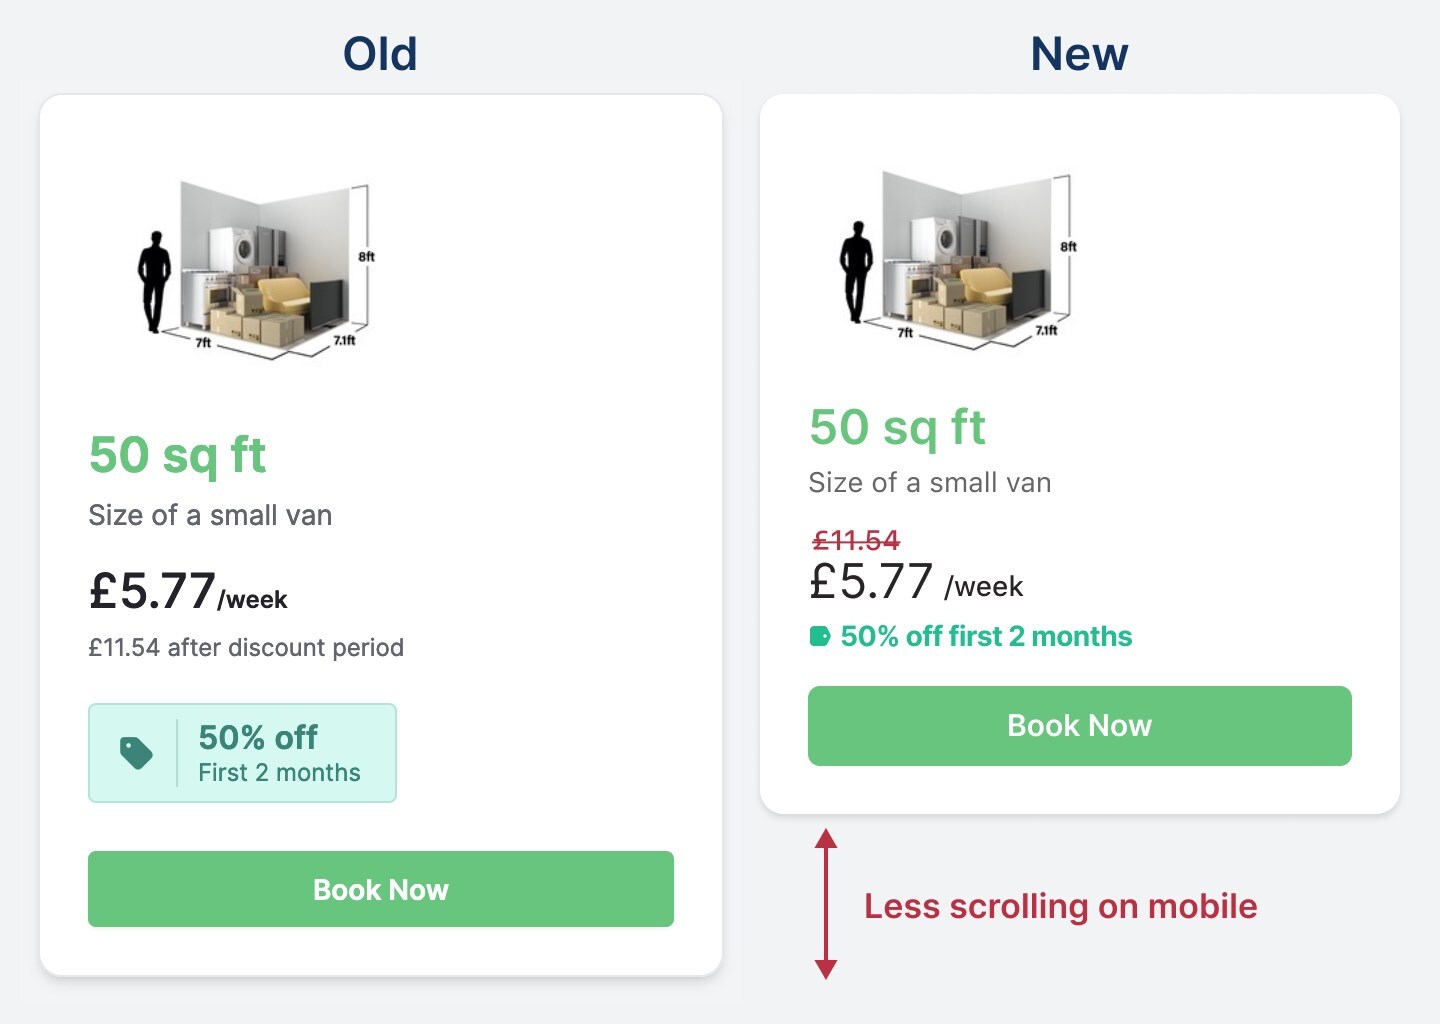Image resolution: width=1440 pixels, height=1024 pixels.
Task: Click the red double-headed vertical arrow
Action: (826, 904)
